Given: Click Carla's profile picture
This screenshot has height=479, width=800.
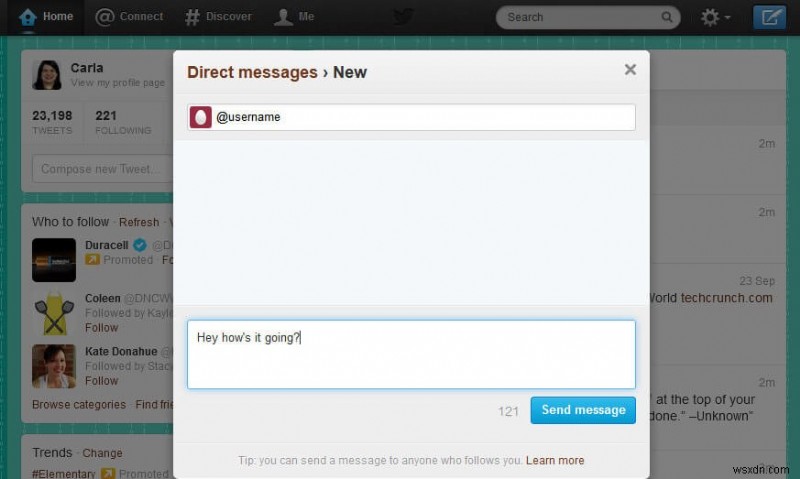Looking at the screenshot, I should tap(47, 75).
